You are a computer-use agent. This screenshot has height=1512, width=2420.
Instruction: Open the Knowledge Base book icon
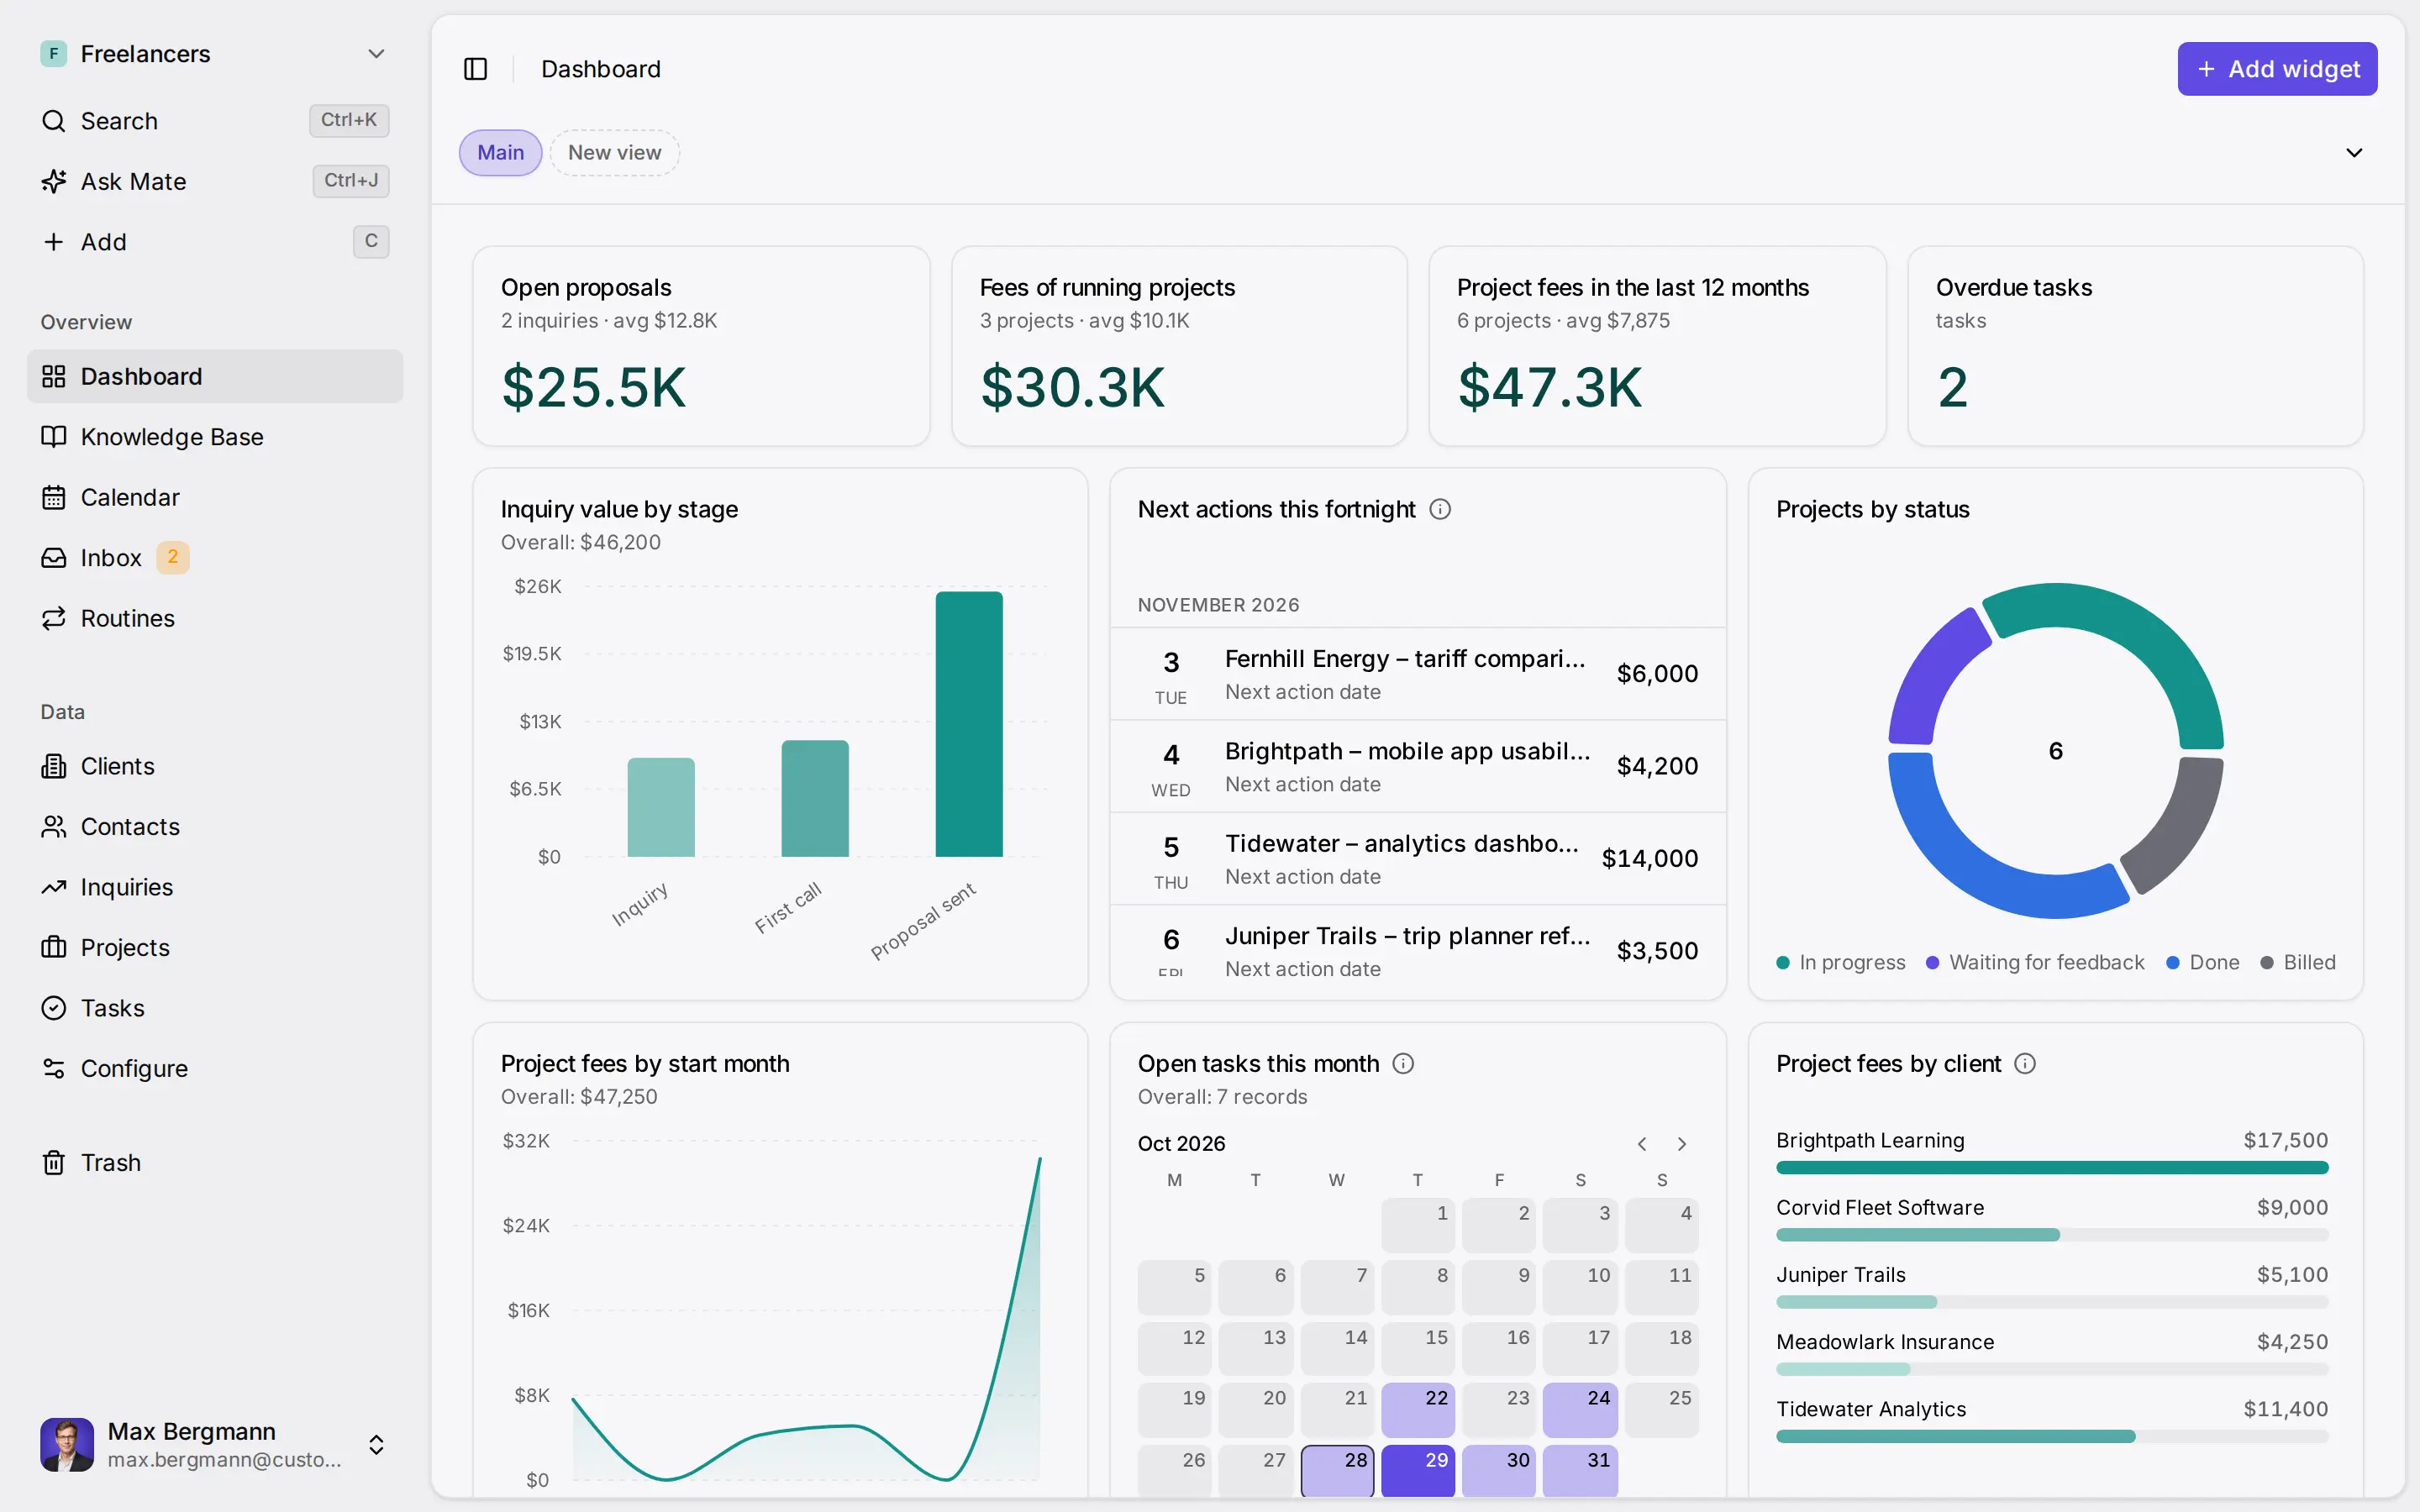(54, 437)
